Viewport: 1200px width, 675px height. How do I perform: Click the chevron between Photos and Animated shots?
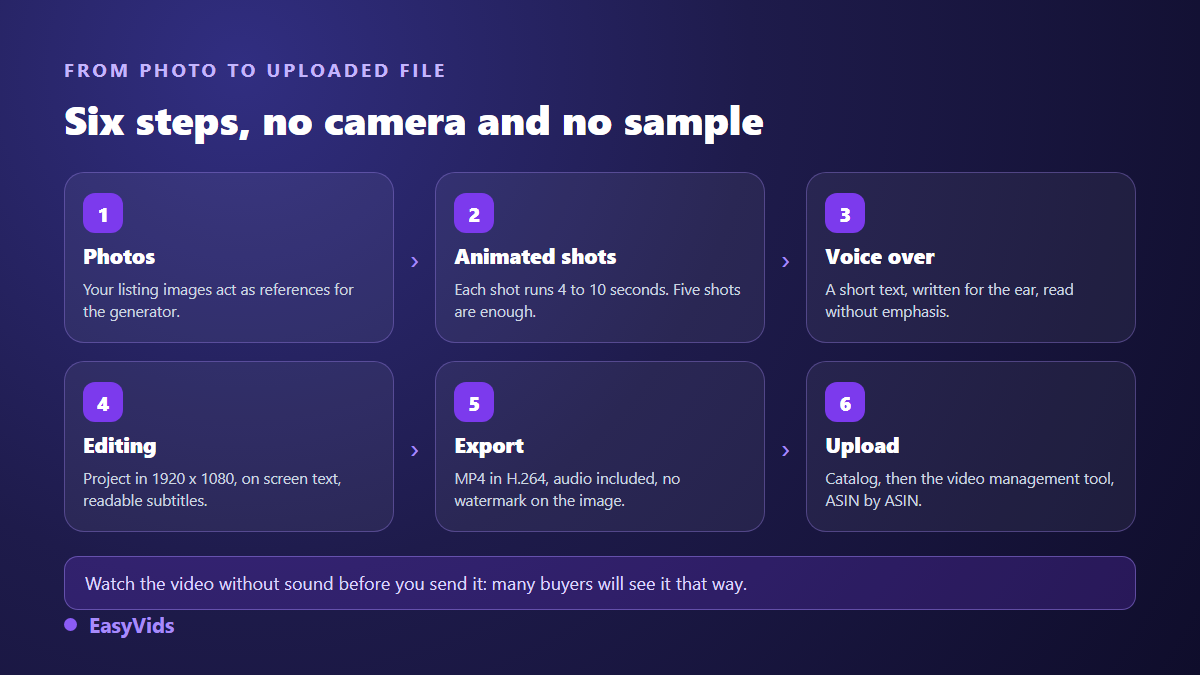pos(414,262)
